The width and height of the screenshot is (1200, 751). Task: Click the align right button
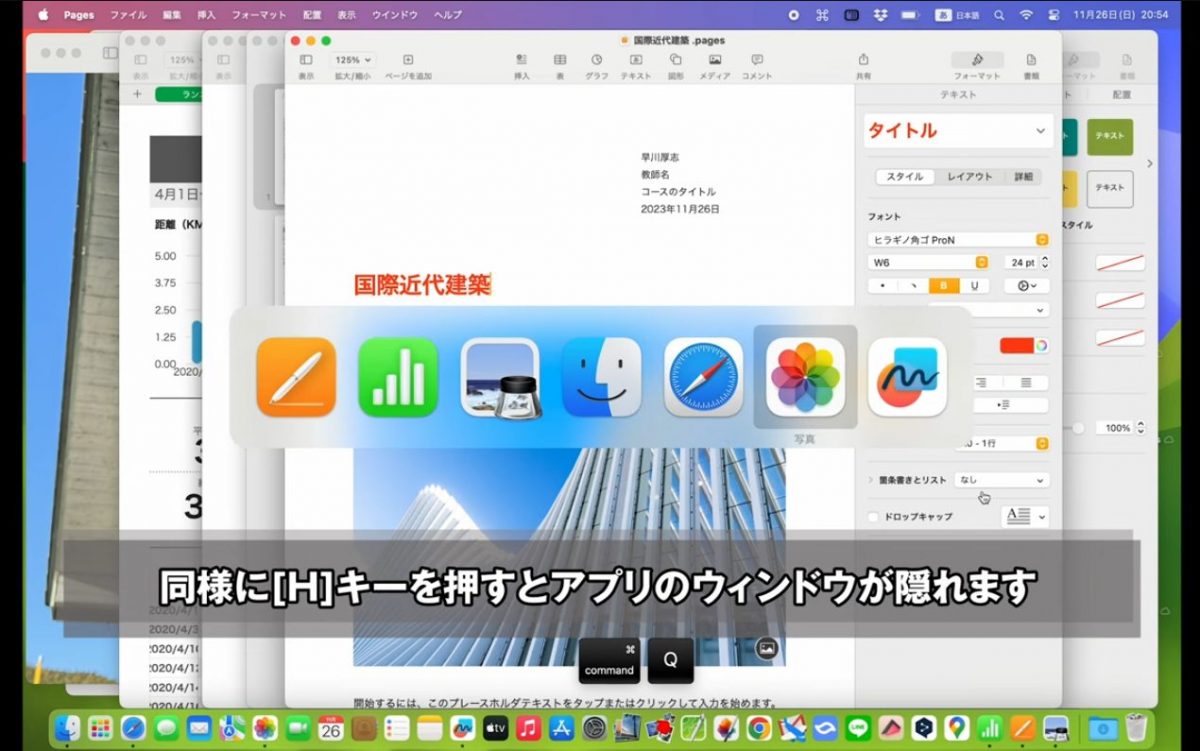[x=983, y=383]
